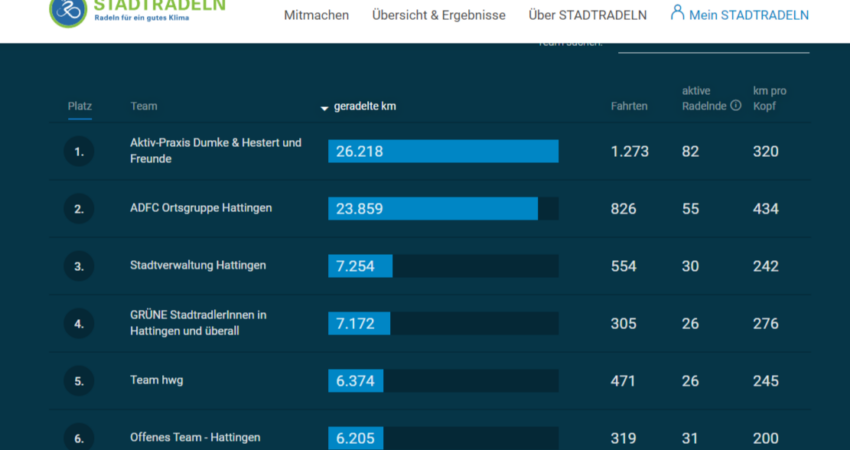Click the geradelte km sort arrow
Image resolution: width=850 pixels, height=450 pixels.
pyautogui.click(x=324, y=108)
